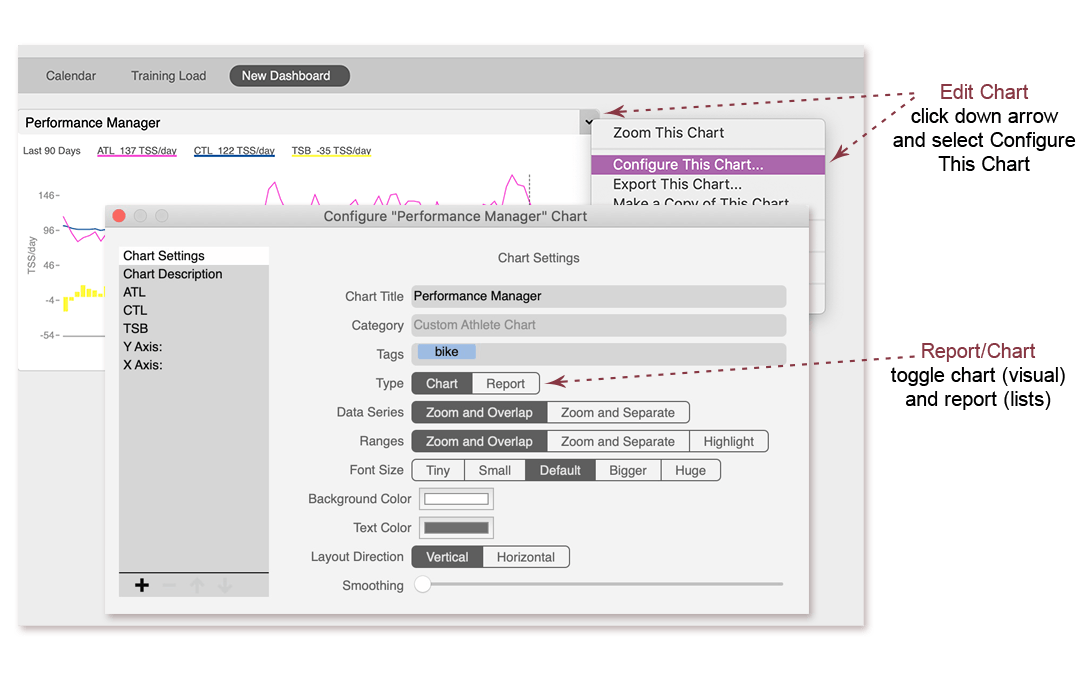Switch to the Calendar tab
This screenshot has width=1089, height=678.
[71, 76]
